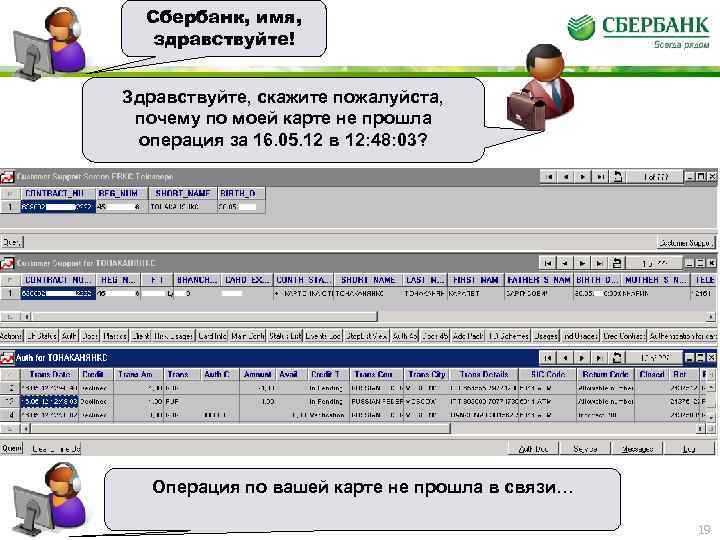Image resolution: width=720 pixels, height=540 pixels.
Task: Open the Card Info tab
Action: coord(212,336)
